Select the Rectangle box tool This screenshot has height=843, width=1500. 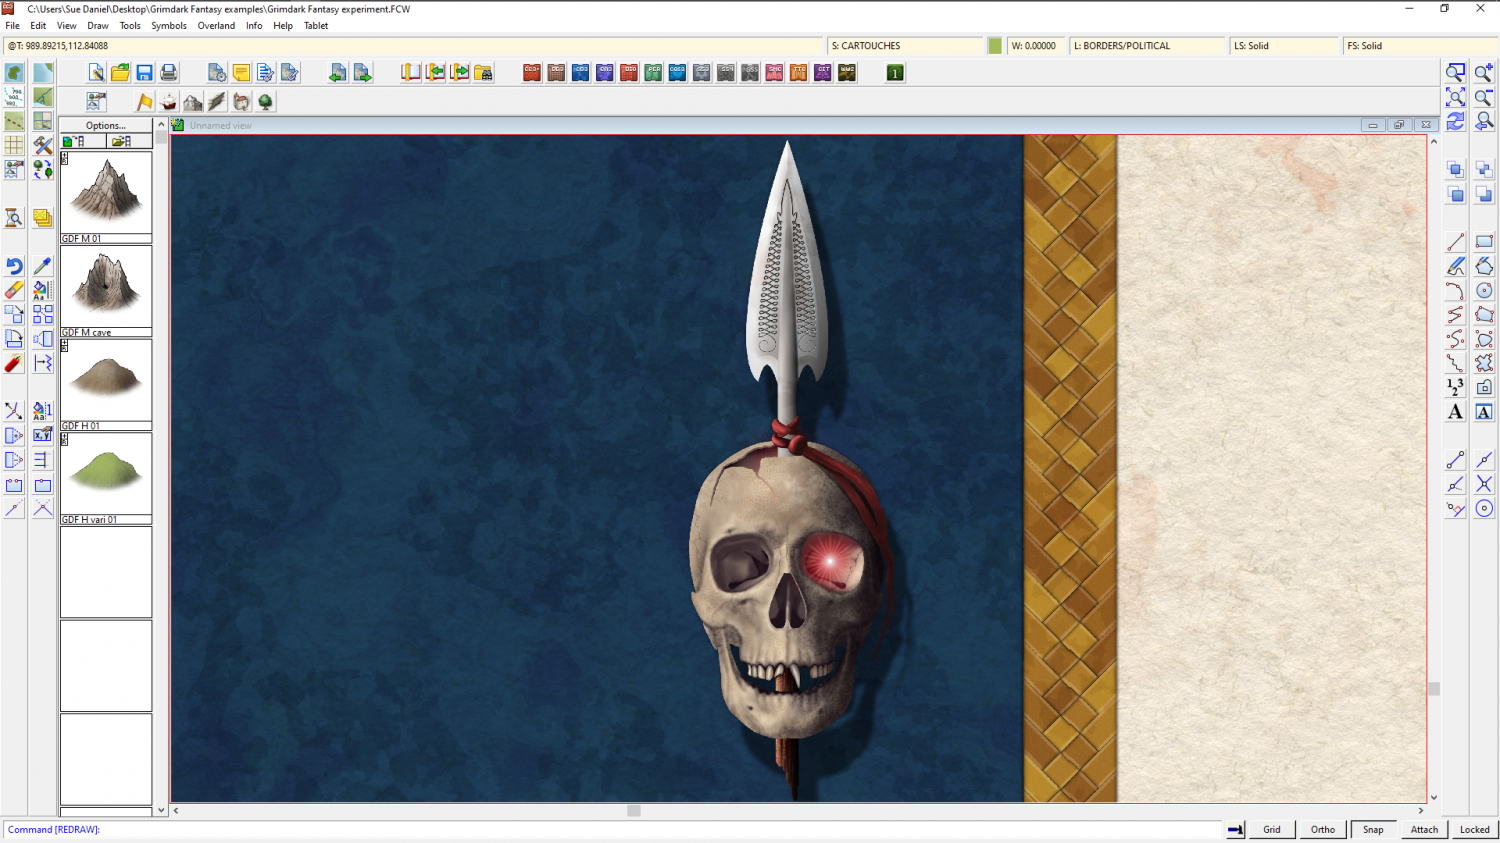[x=1484, y=242]
